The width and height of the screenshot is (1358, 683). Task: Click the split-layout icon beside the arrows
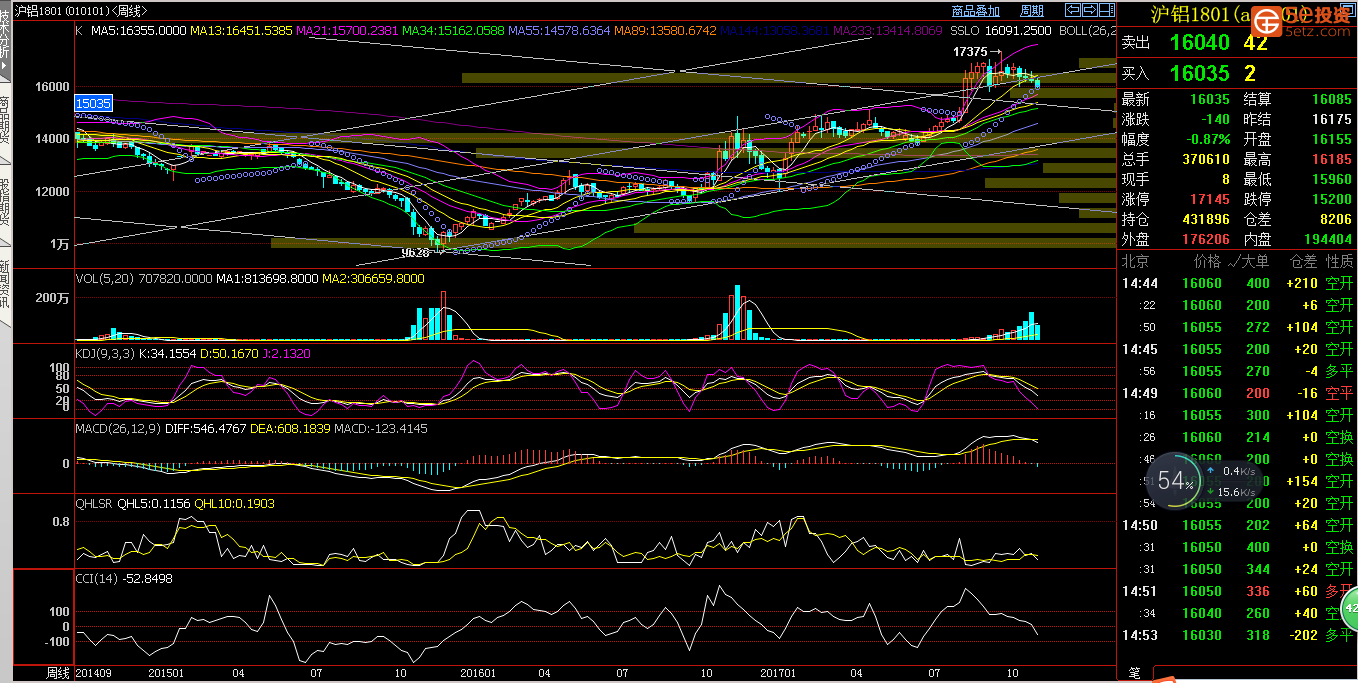tap(1105, 10)
